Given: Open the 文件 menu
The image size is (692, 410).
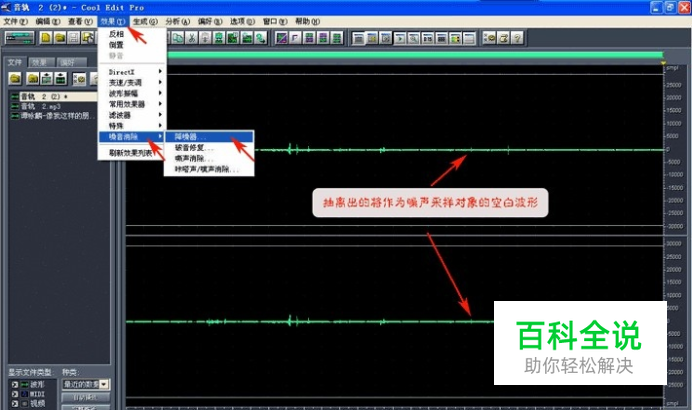Looking at the screenshot, I should pos(15,21).
